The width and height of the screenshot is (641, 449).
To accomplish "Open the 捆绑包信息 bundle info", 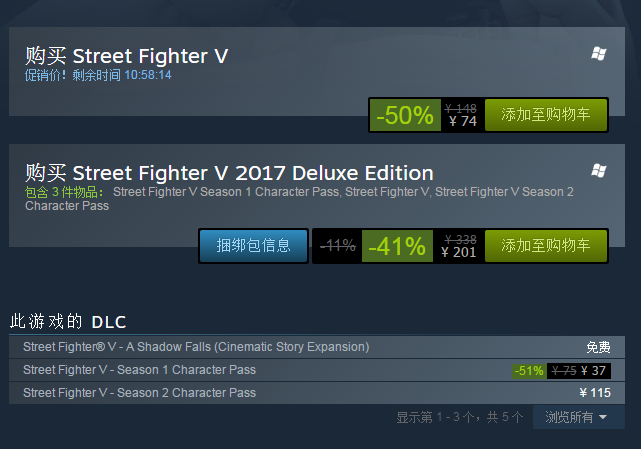I will pyautogui.click(x=254, y=245).
